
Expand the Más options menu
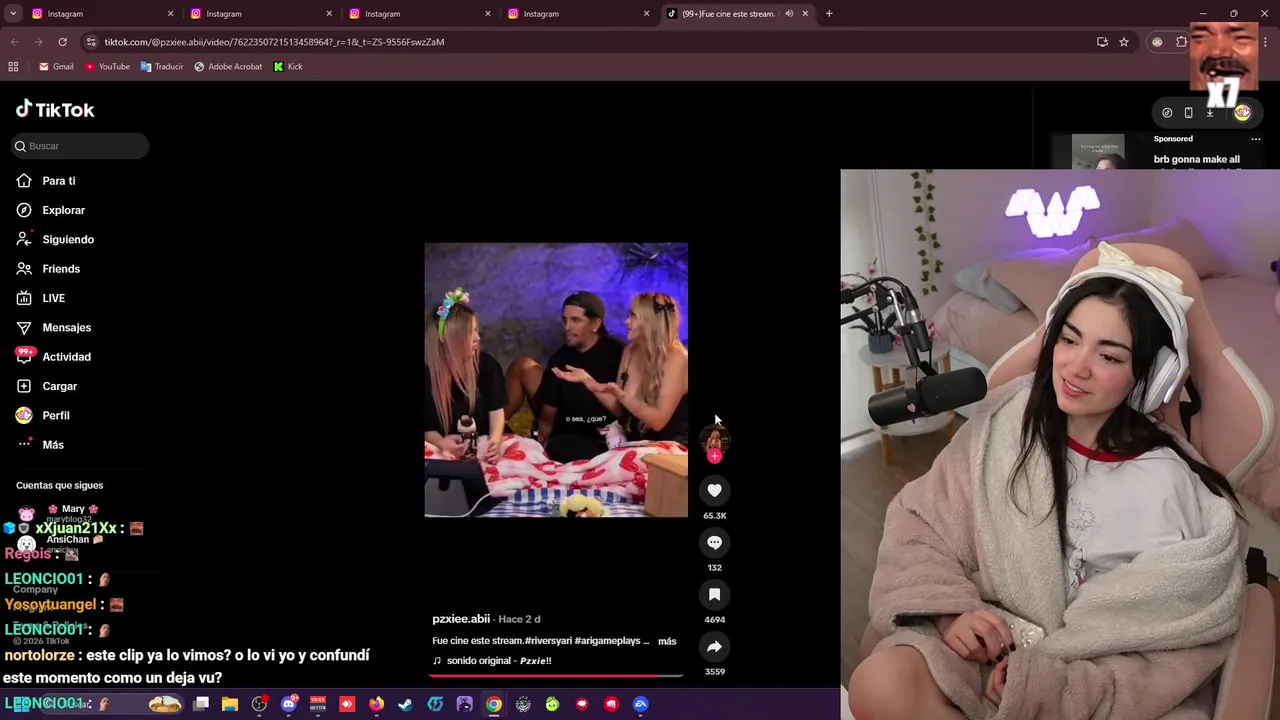40,445
